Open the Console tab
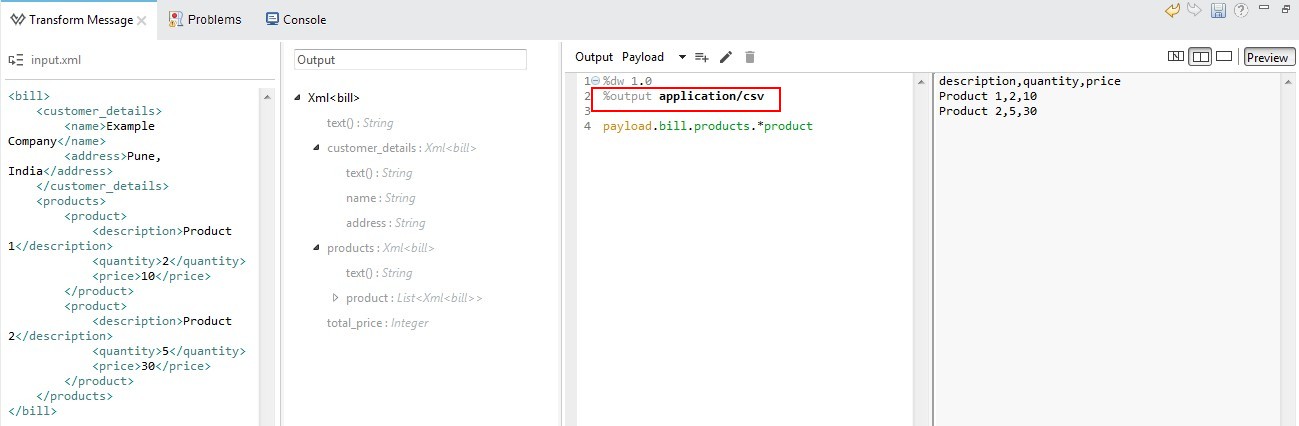The width and height of the screenshot is (1299, 426). [296, 19]
